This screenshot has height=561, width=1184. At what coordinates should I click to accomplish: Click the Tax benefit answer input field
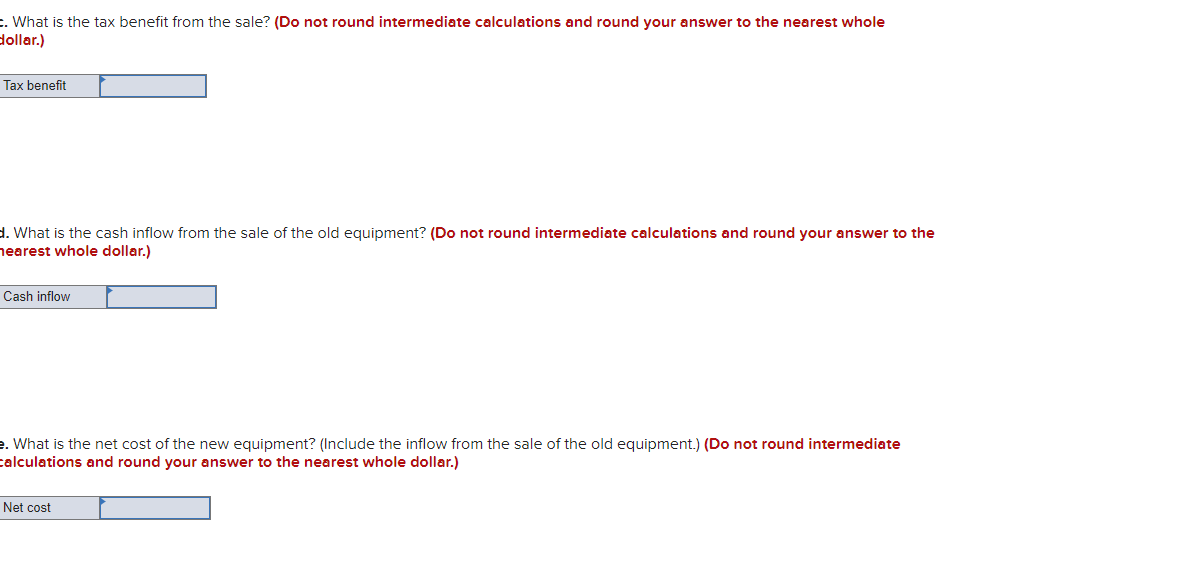[153, 86]
